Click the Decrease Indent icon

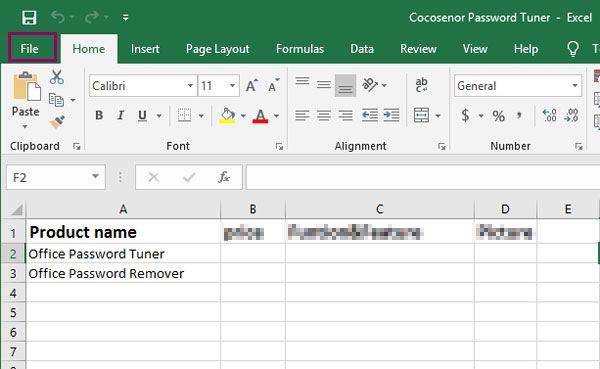click(x=370, y=115)
